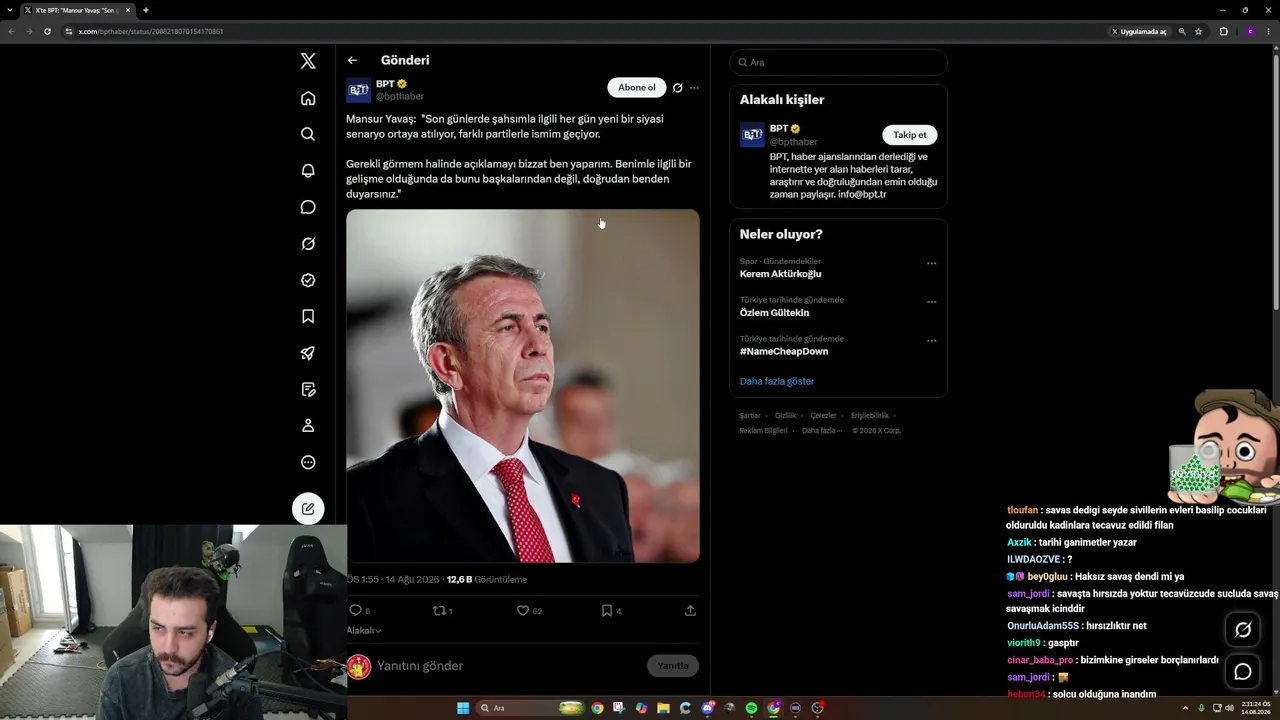The height and width of the screenshot is (720, 1280).
Task: Reply to the post via comment icon
Action: [x=355, y=610]
